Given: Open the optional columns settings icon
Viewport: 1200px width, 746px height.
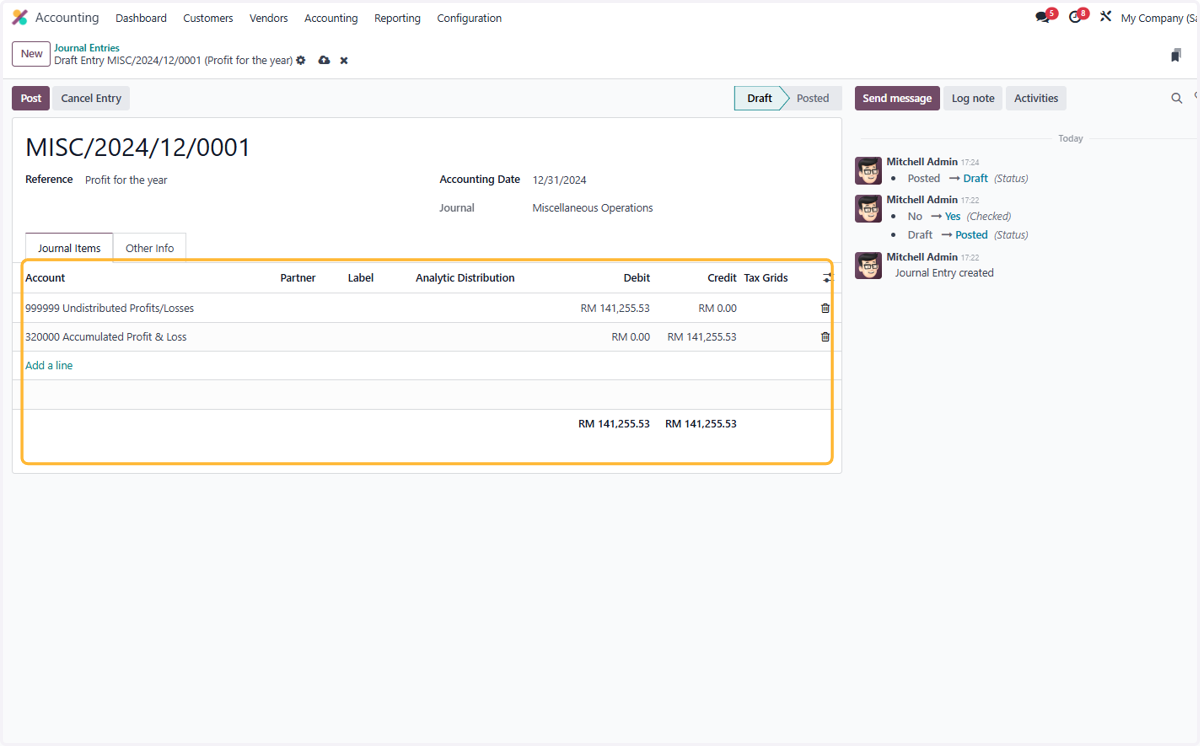Looking at the screenshot, I should point(826,278).
